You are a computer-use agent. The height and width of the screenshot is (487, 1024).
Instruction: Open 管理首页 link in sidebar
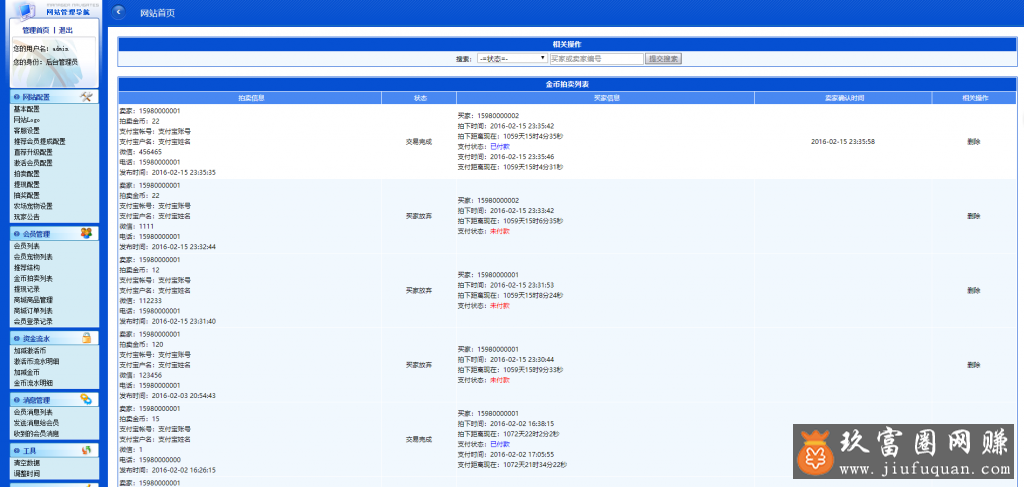tap(36, 30)
